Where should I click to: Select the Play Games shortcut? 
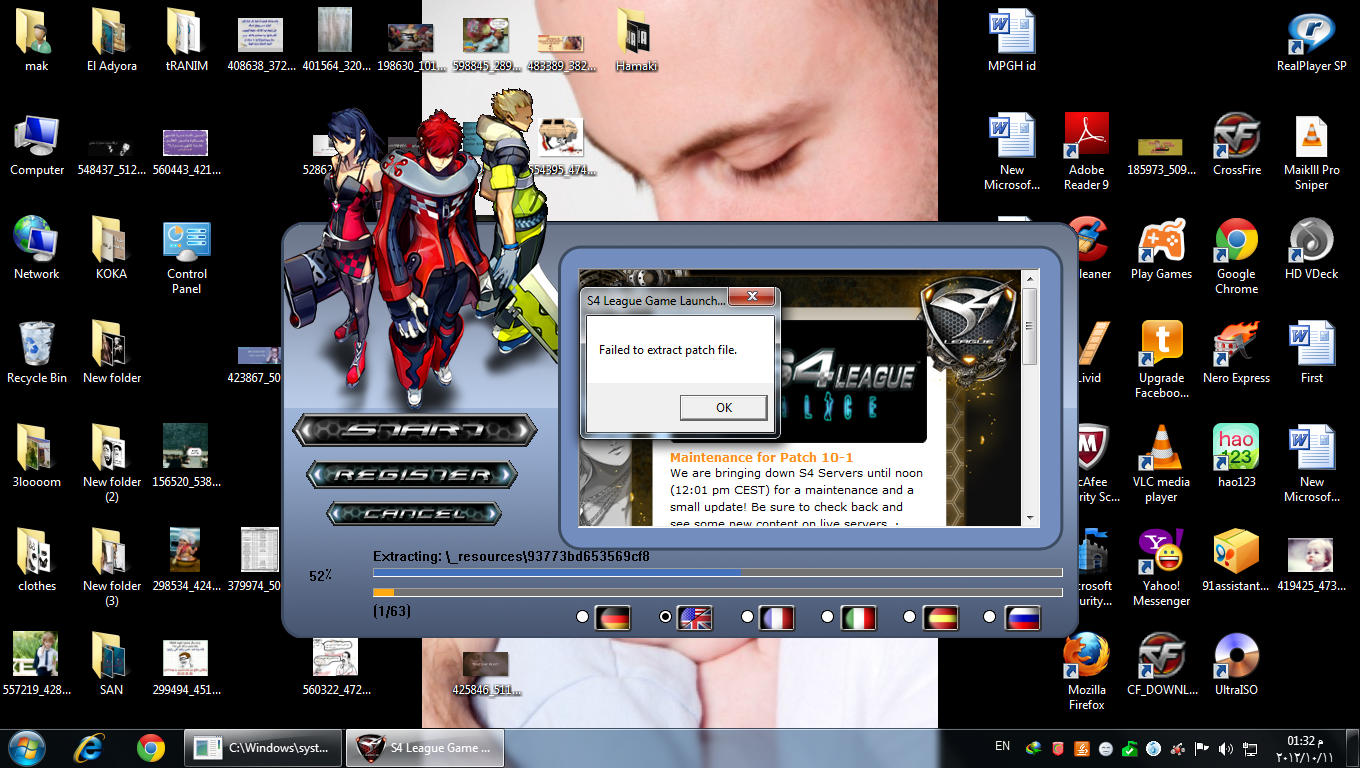pyautogui.click(x=1161, y=249)
